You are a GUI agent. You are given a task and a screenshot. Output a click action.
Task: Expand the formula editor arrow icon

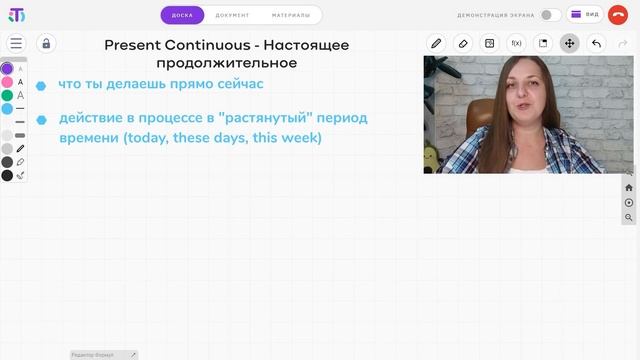click(x=133, y=355)
